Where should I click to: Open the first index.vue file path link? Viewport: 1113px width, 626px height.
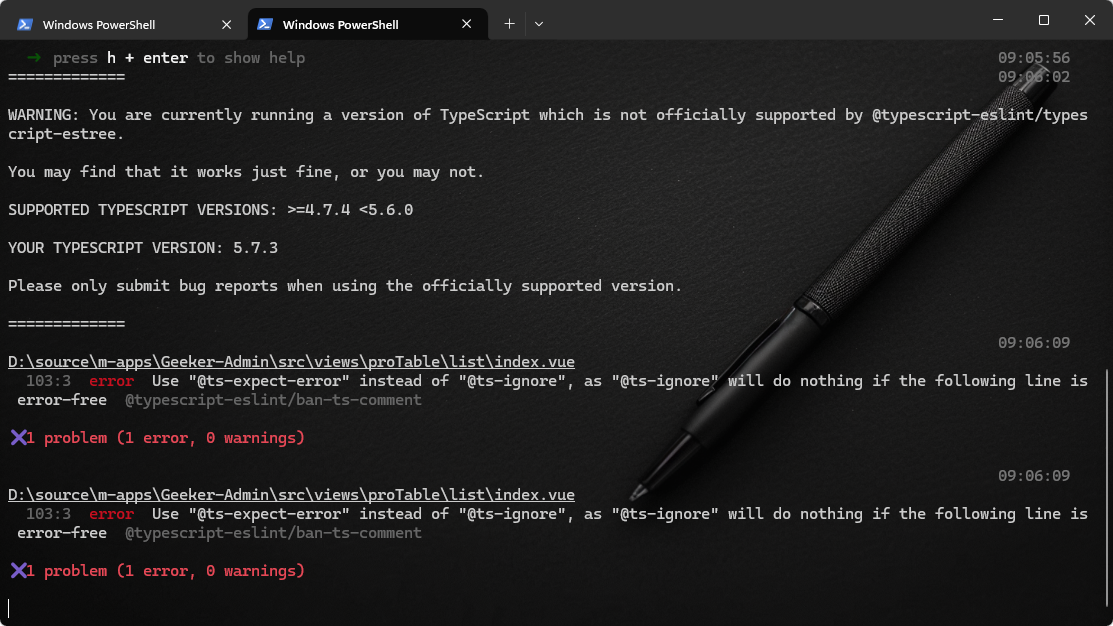291,361
